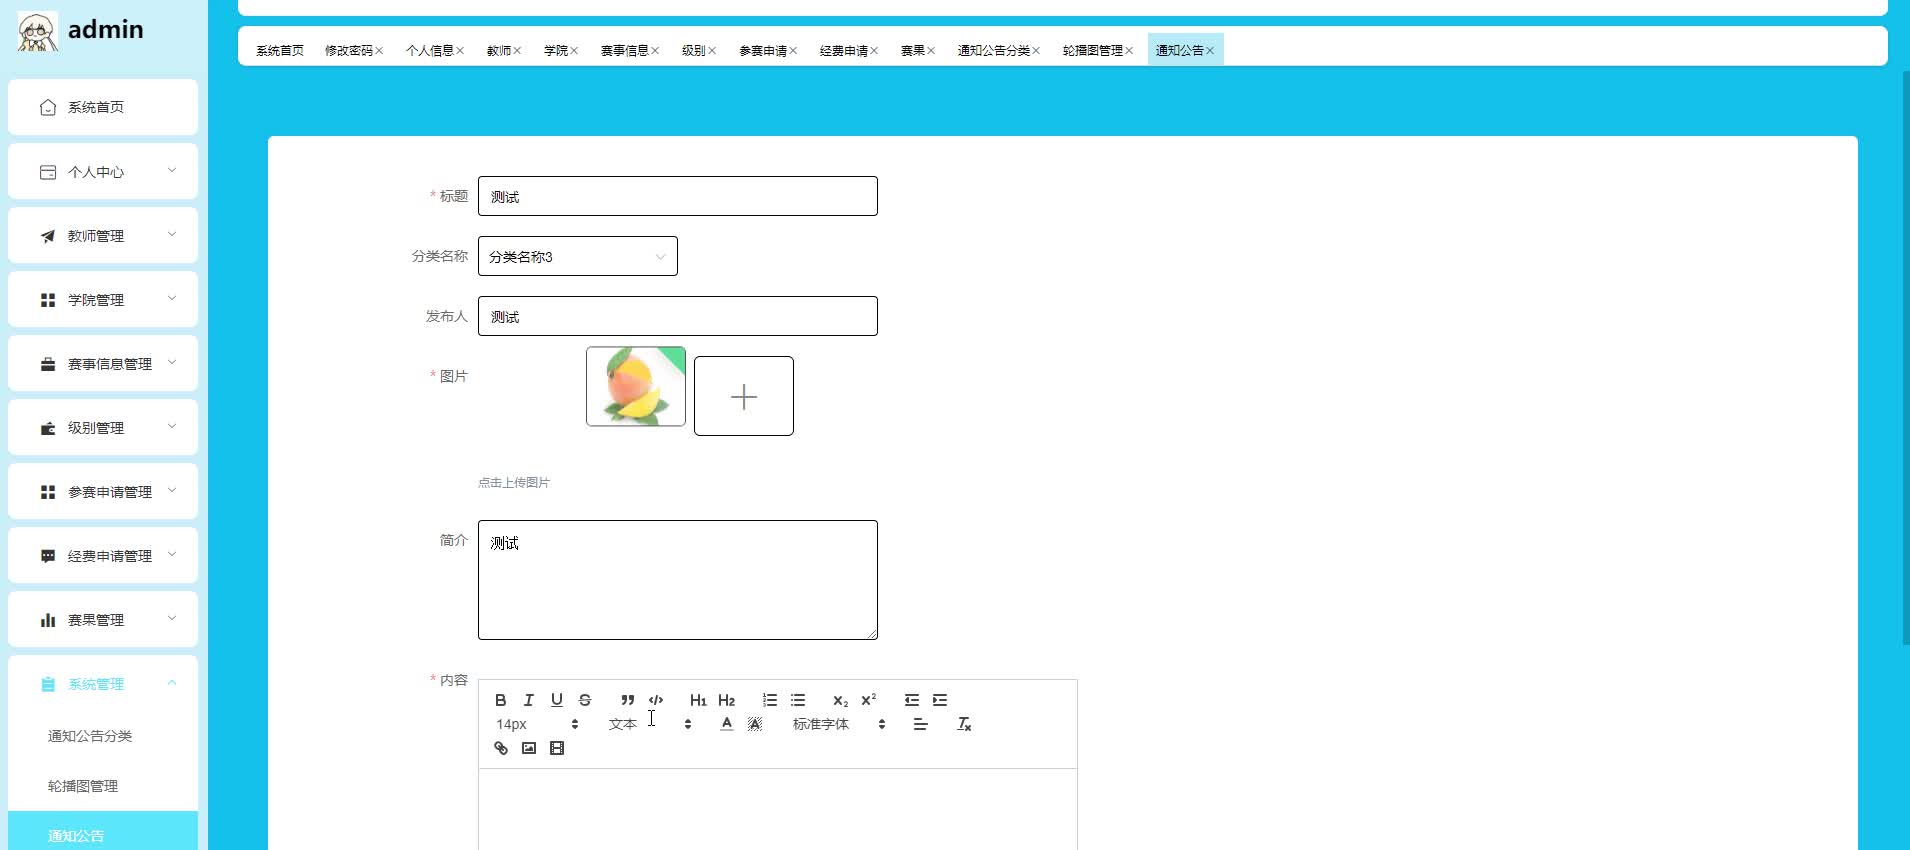Toggle strikethrough formatting in editor
This screenshot has width=1910, height=850.
(x=585, y=700)
